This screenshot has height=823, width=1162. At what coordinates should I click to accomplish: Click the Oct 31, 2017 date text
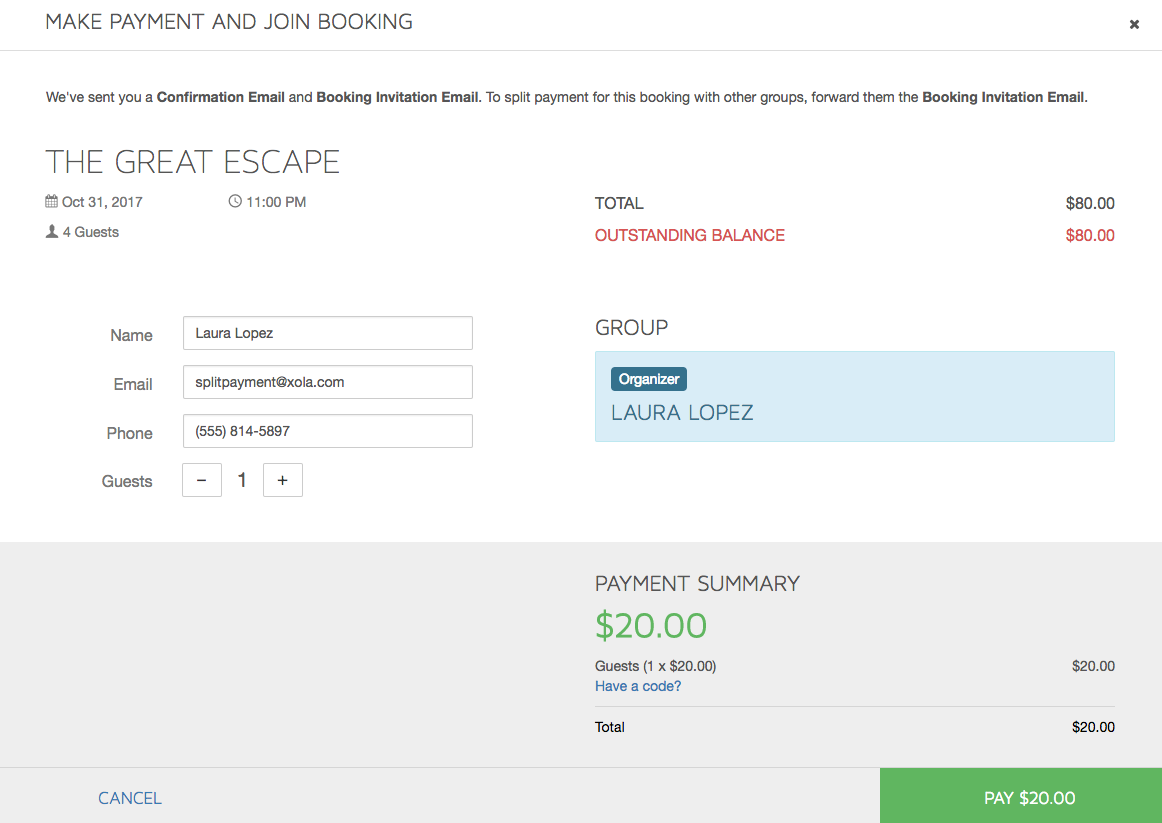coord(102,201)
